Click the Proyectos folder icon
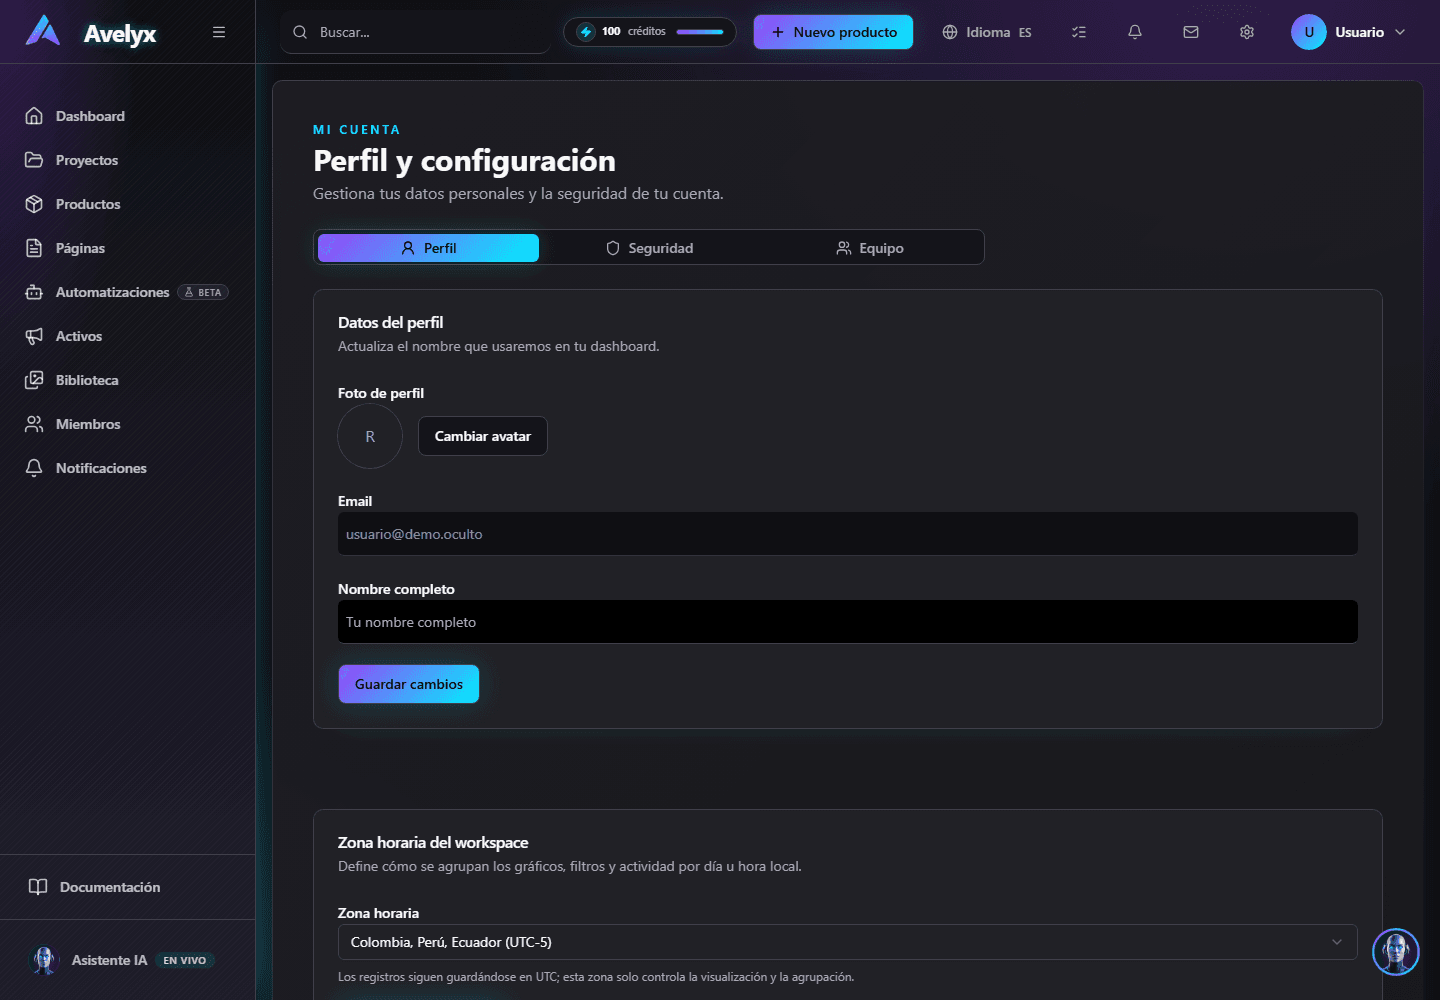The height and width of the screenshot is (1000, 1440). click(34, 160)
